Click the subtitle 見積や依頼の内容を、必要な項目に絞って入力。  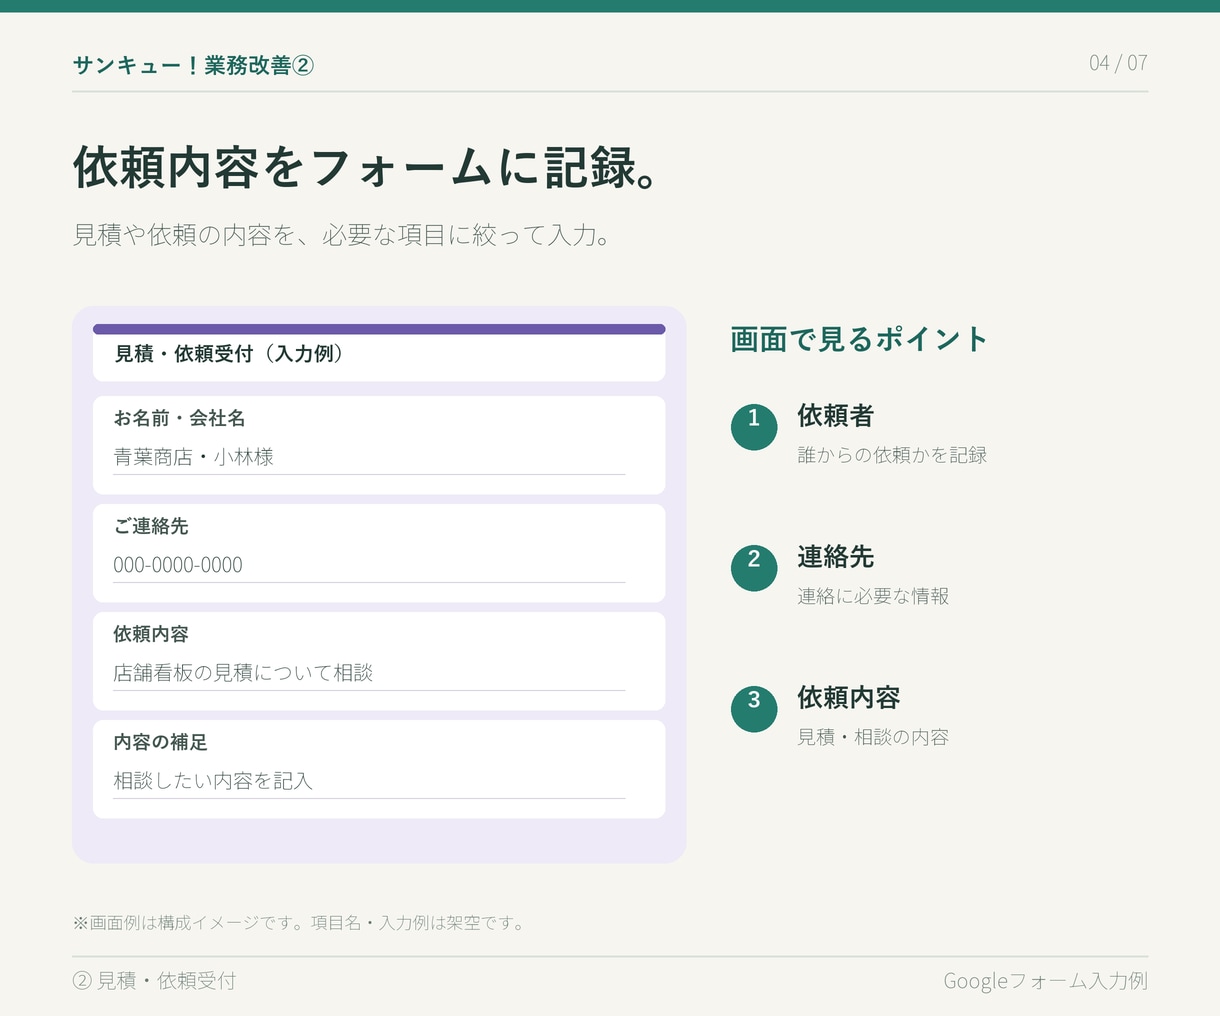point(342,236)
